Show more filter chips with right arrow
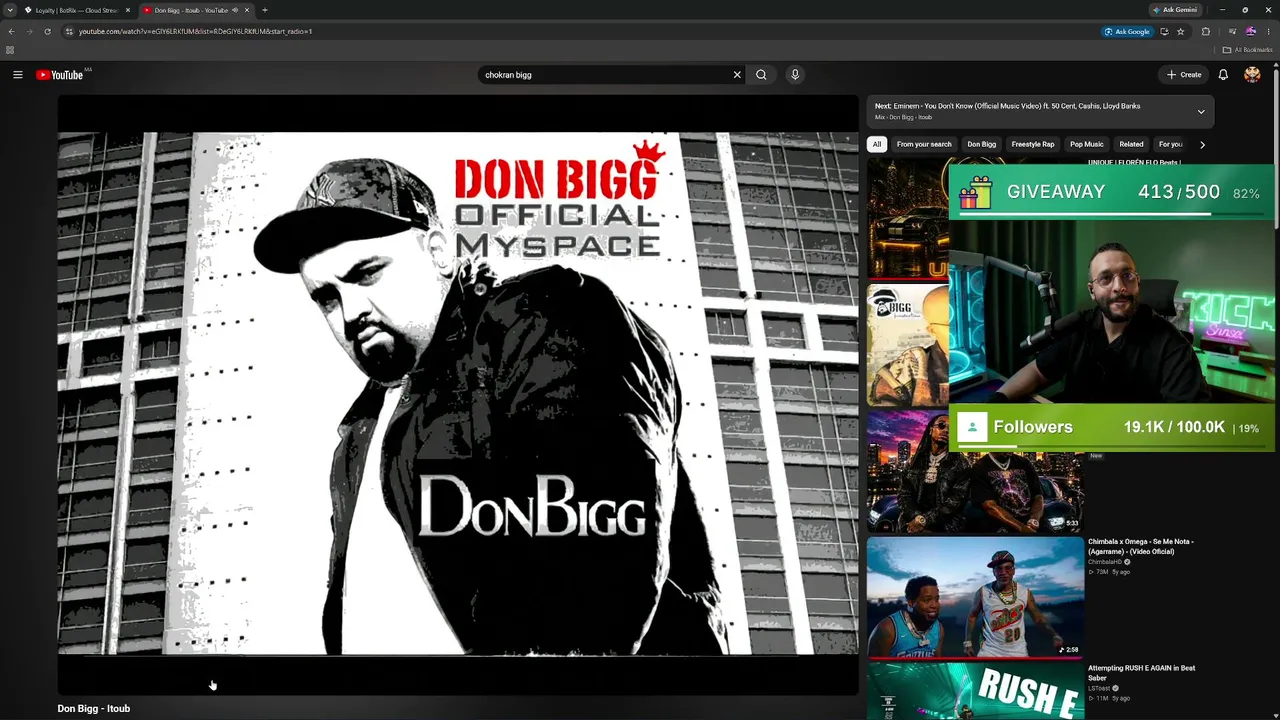The width and height of the screenshot is (1280, 720). click(x=1202, y=144)
